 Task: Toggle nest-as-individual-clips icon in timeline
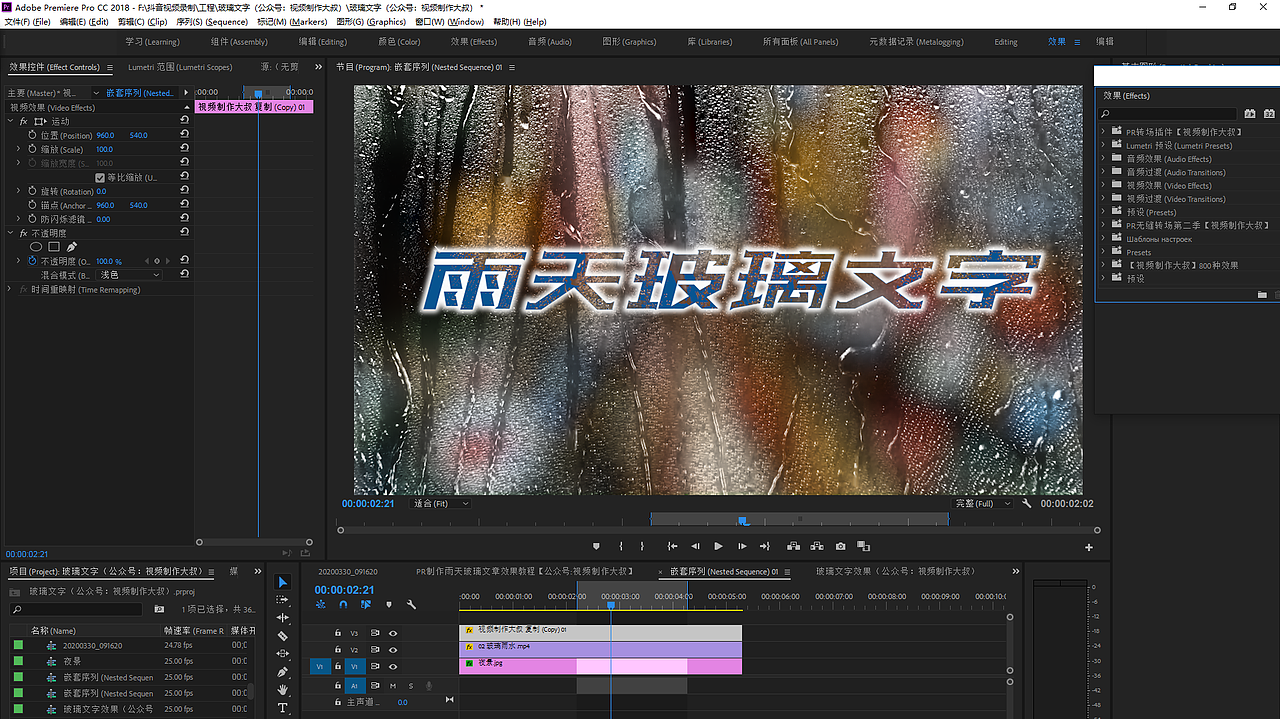click(x=320, y=604)
